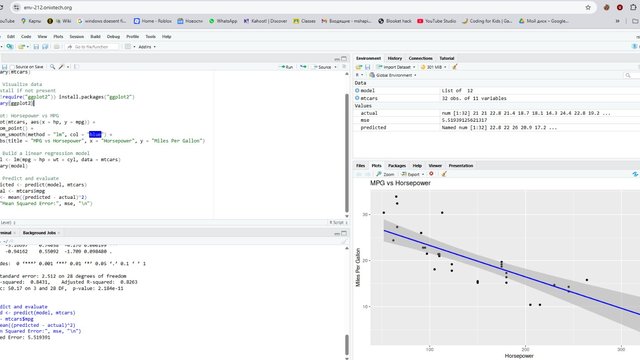Switch to the Connections tab
Screen dimensions: 640x360
420,58
